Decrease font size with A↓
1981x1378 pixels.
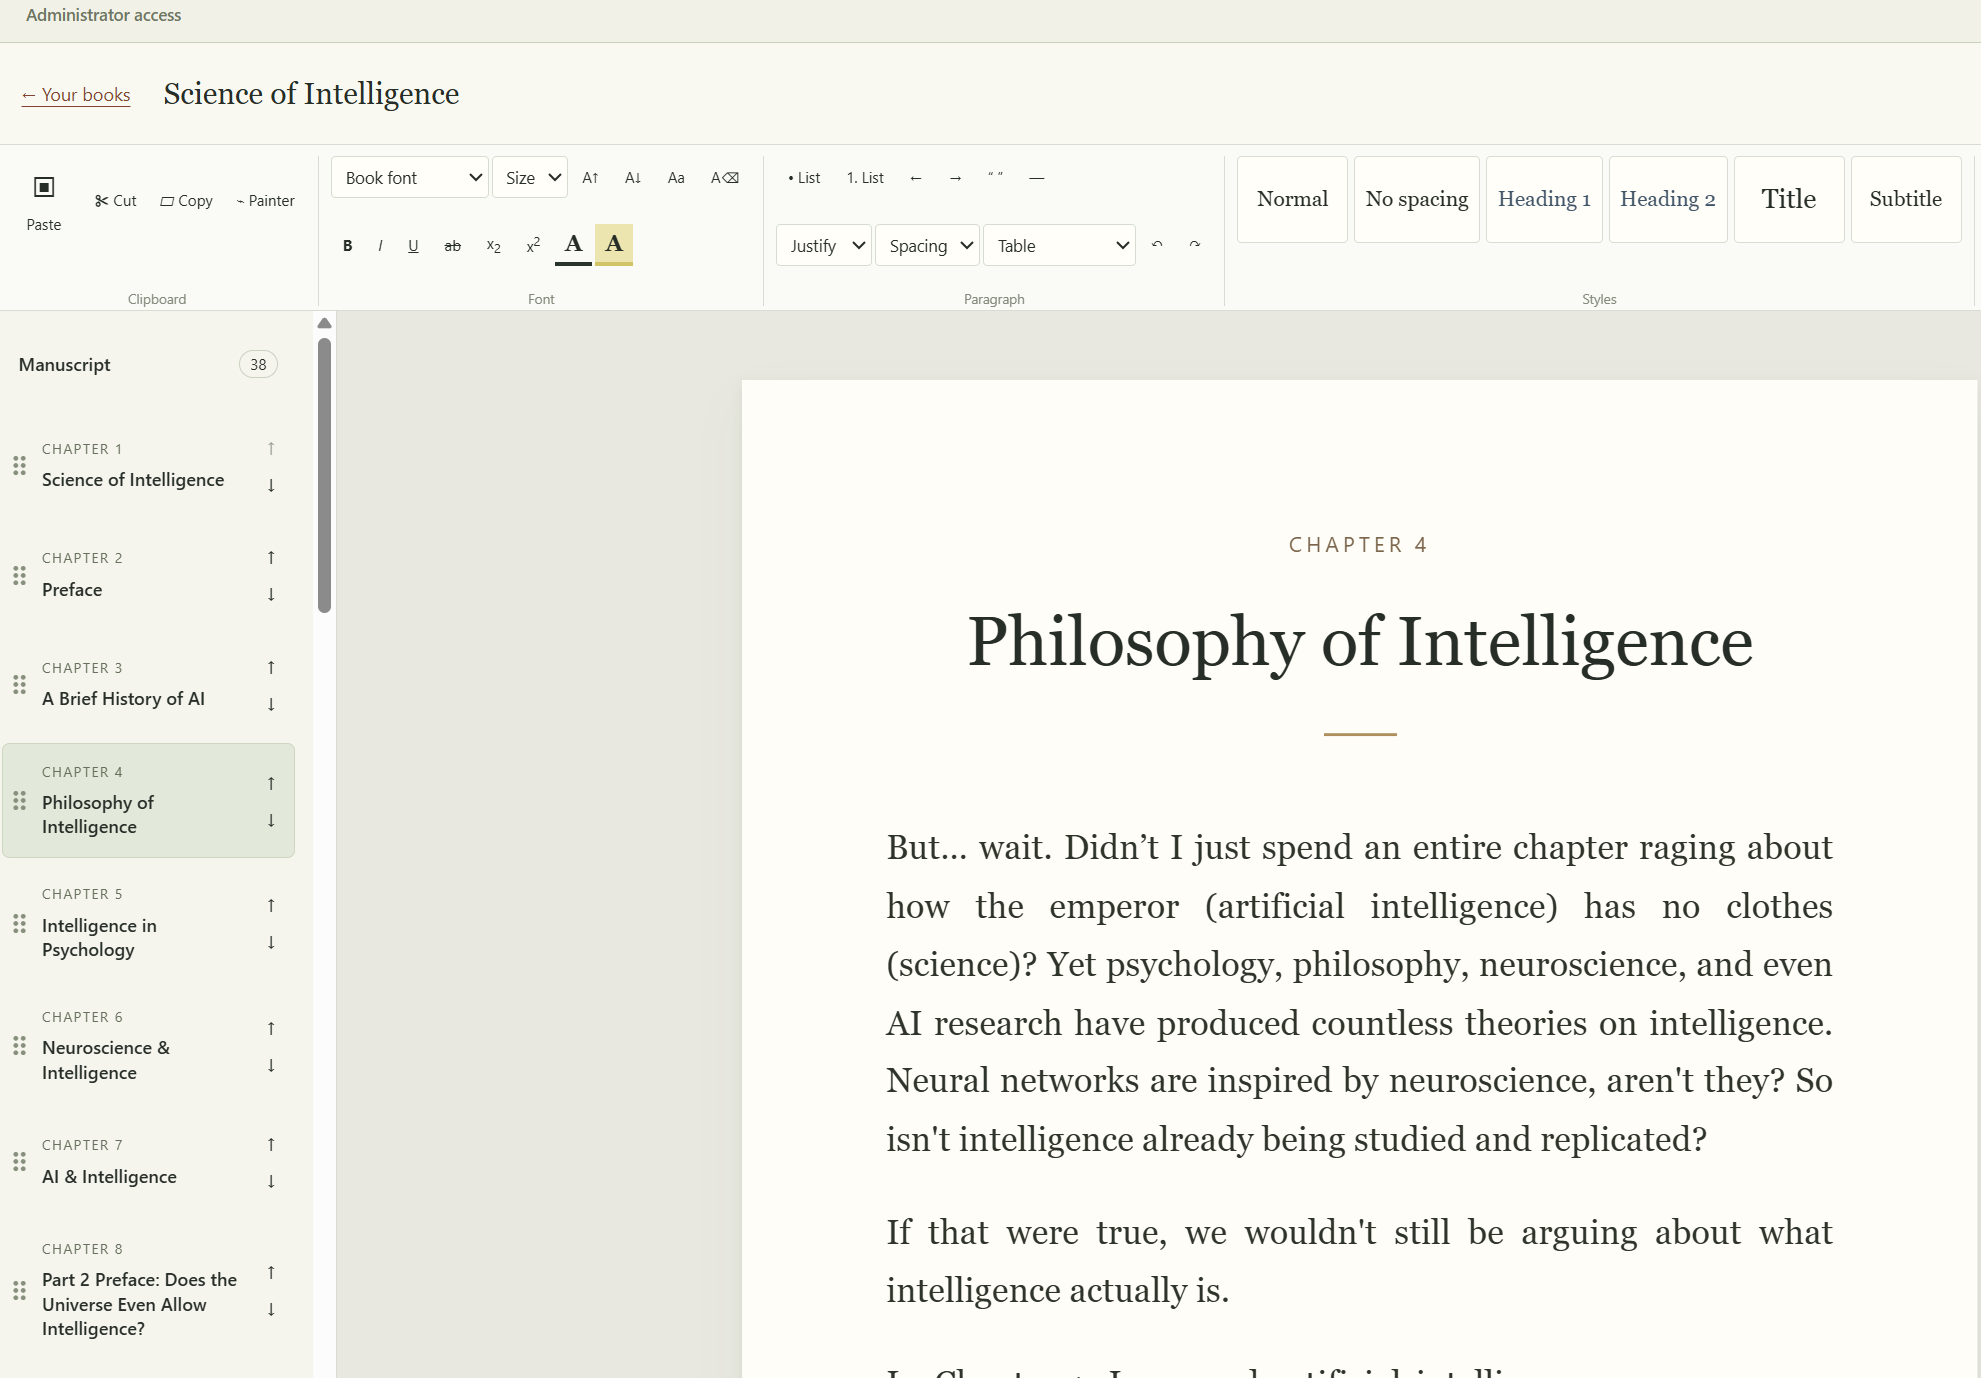pyautogui.click(x=633, y=178)
